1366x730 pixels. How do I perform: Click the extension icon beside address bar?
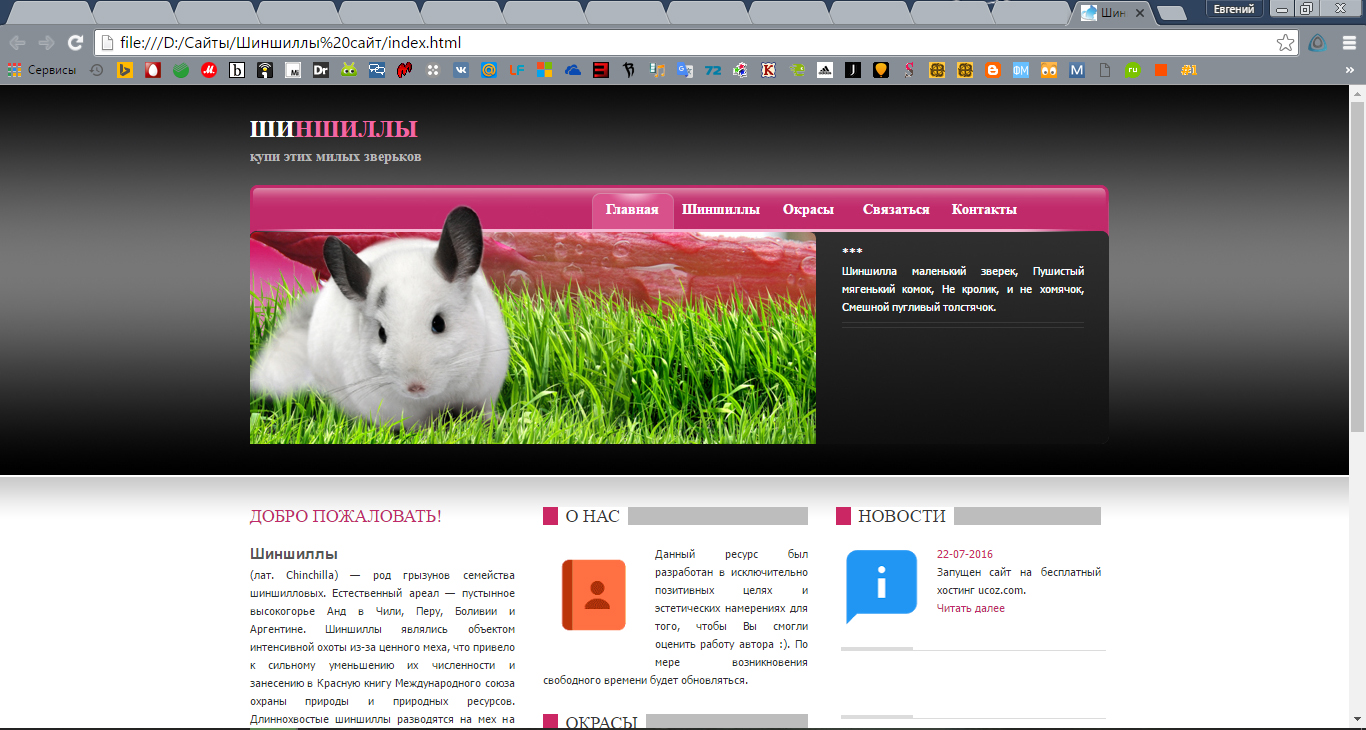click(x=1318, y=43)
